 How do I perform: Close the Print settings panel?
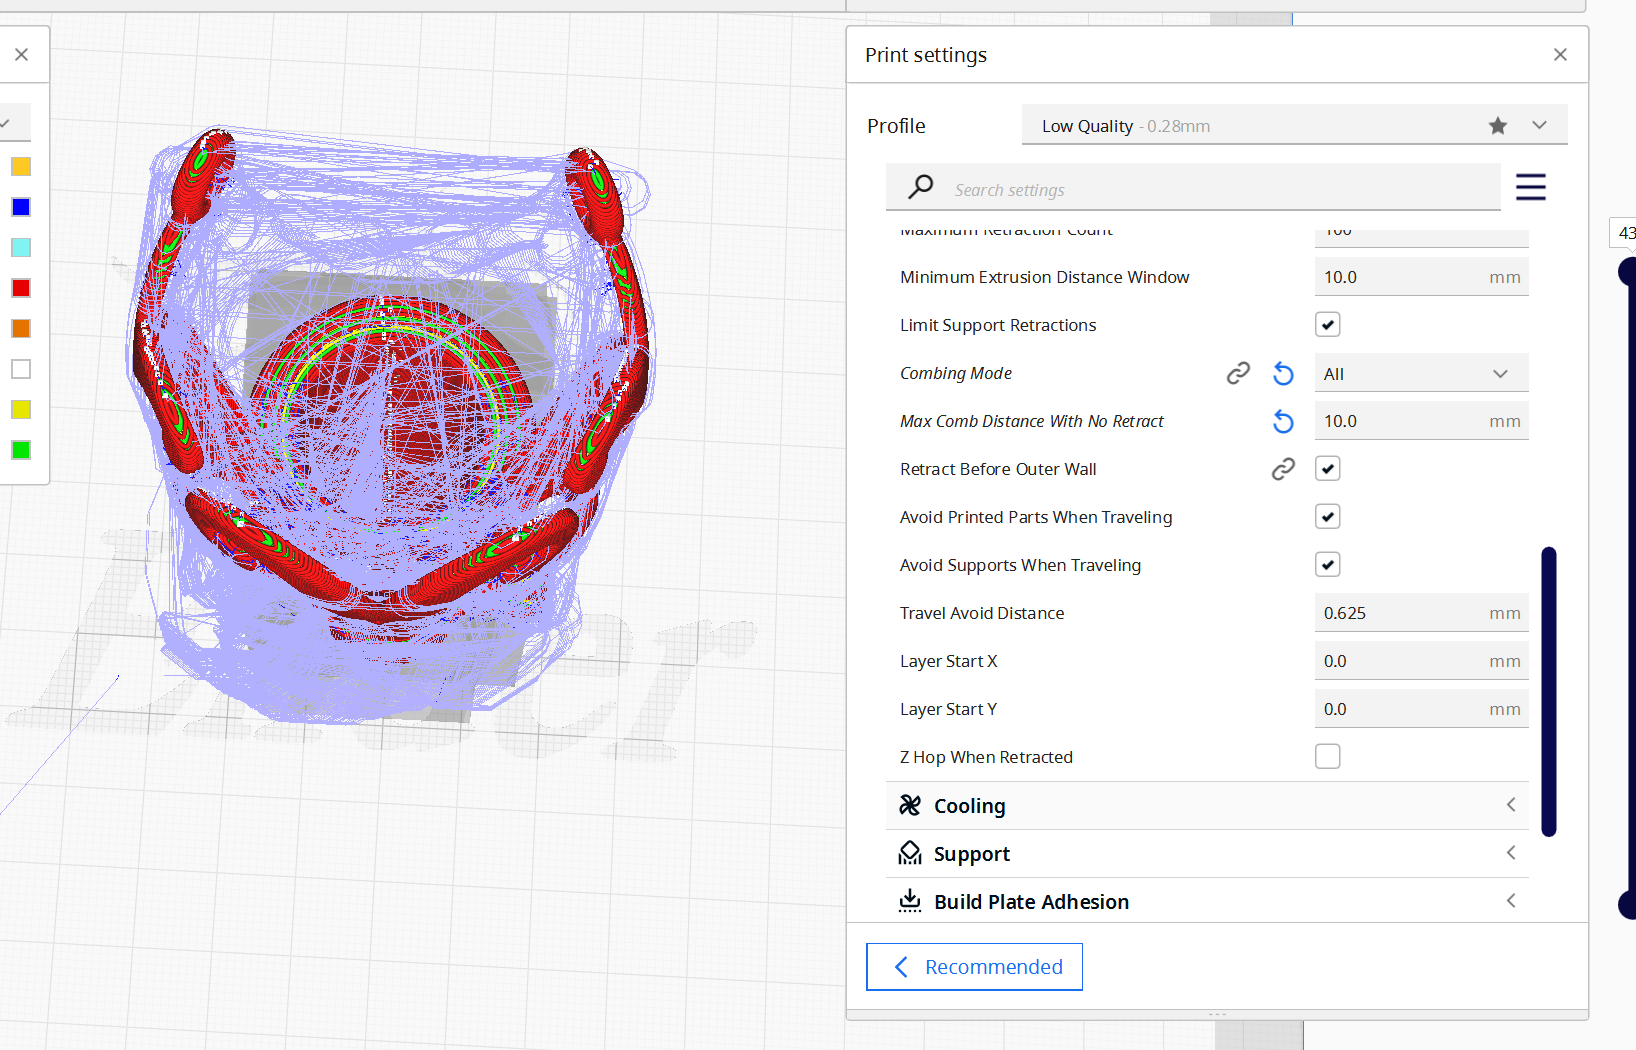(x=1560, y=54)
